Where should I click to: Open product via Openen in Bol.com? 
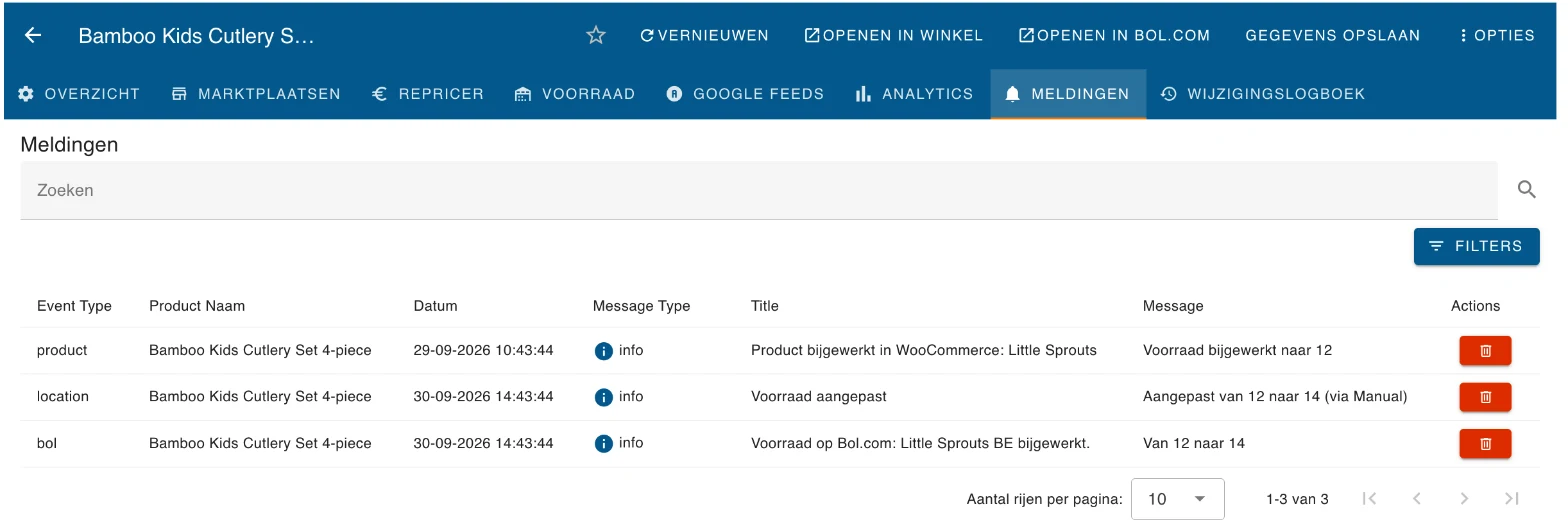pos(1114,35)
